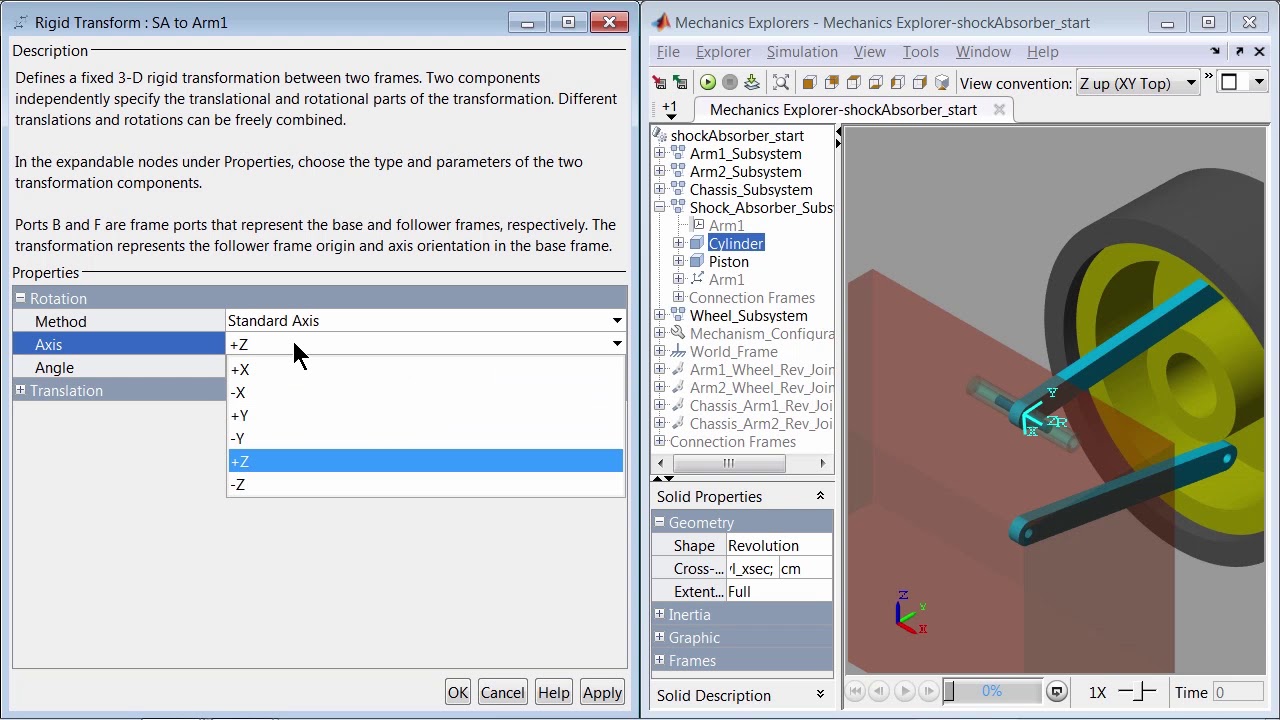Expand the Frames section in Solid Properties
This screenshot has width=1280, height=720.
click(x=660, y=660)
